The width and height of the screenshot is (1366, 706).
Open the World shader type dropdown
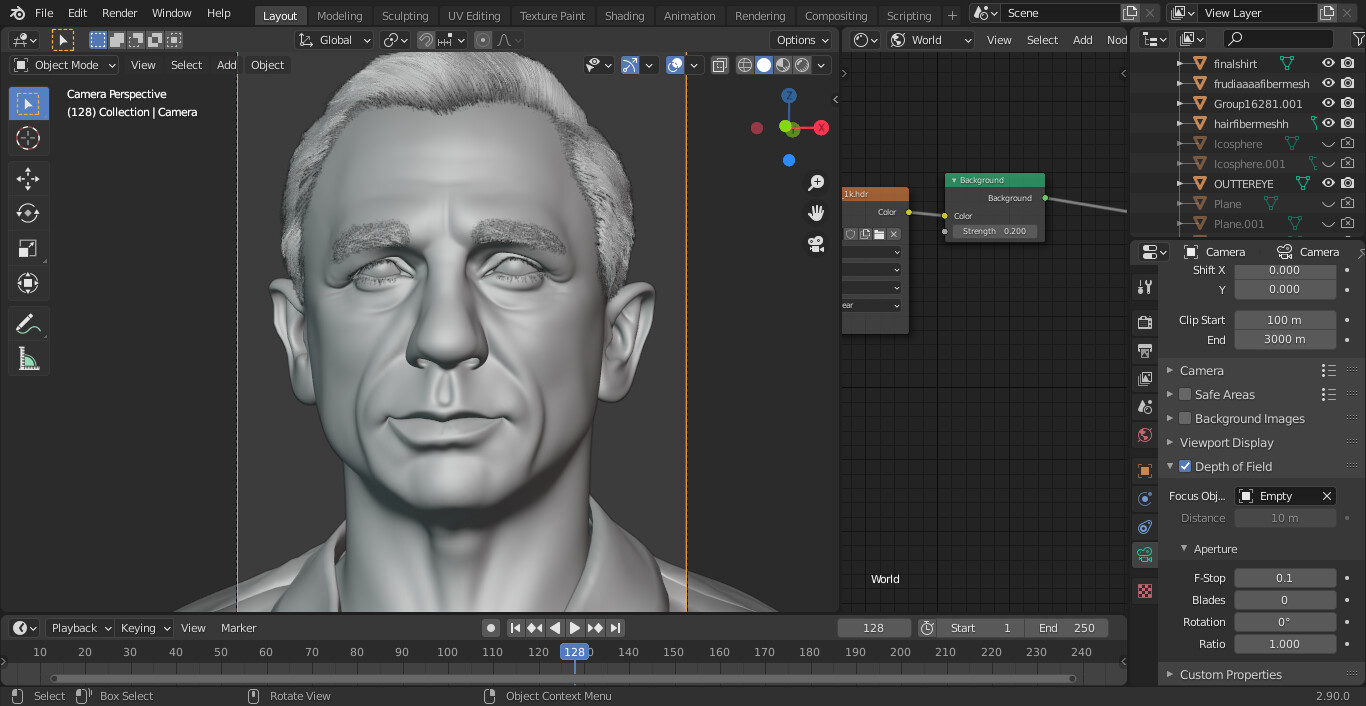(x=932, y=40)
